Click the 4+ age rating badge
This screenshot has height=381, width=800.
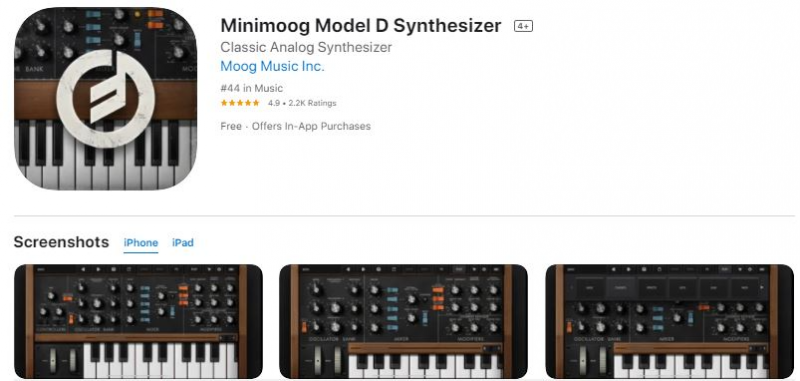point(523,26)
